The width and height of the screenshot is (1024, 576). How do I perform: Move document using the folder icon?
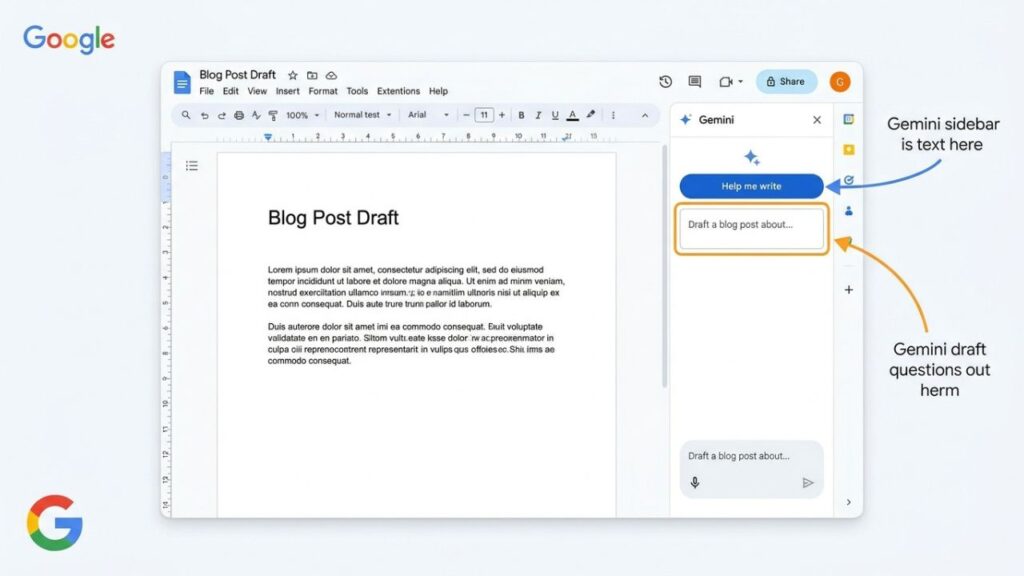(x=312, y=75)
